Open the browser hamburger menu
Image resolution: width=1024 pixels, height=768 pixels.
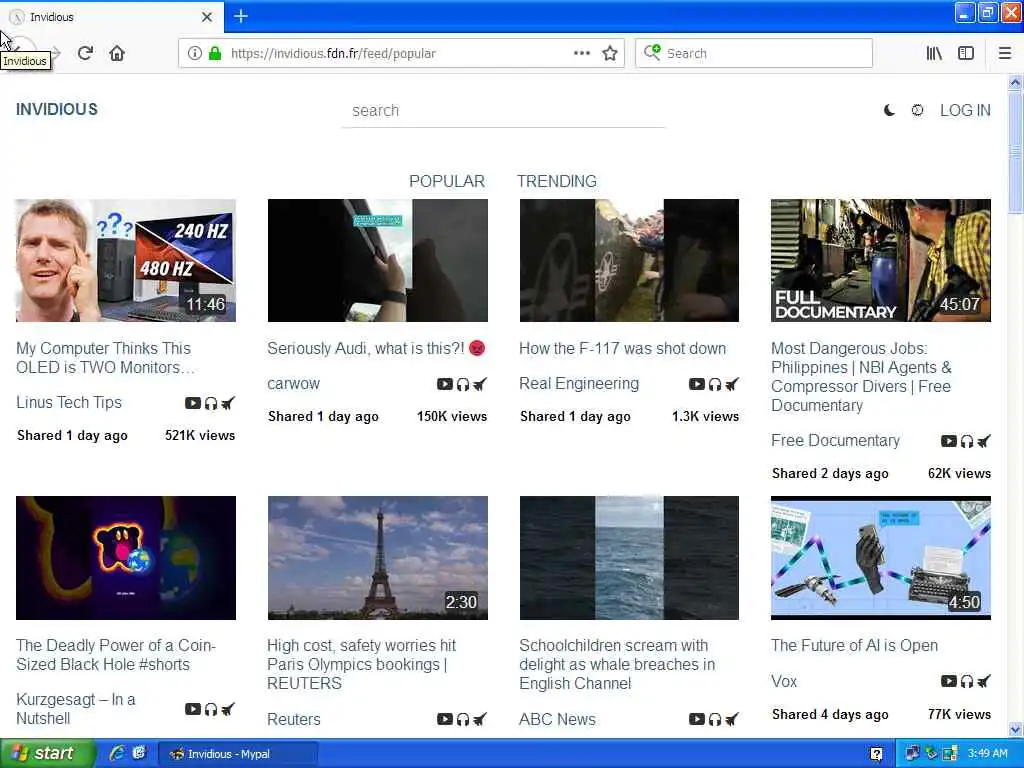coord(1004,53)
